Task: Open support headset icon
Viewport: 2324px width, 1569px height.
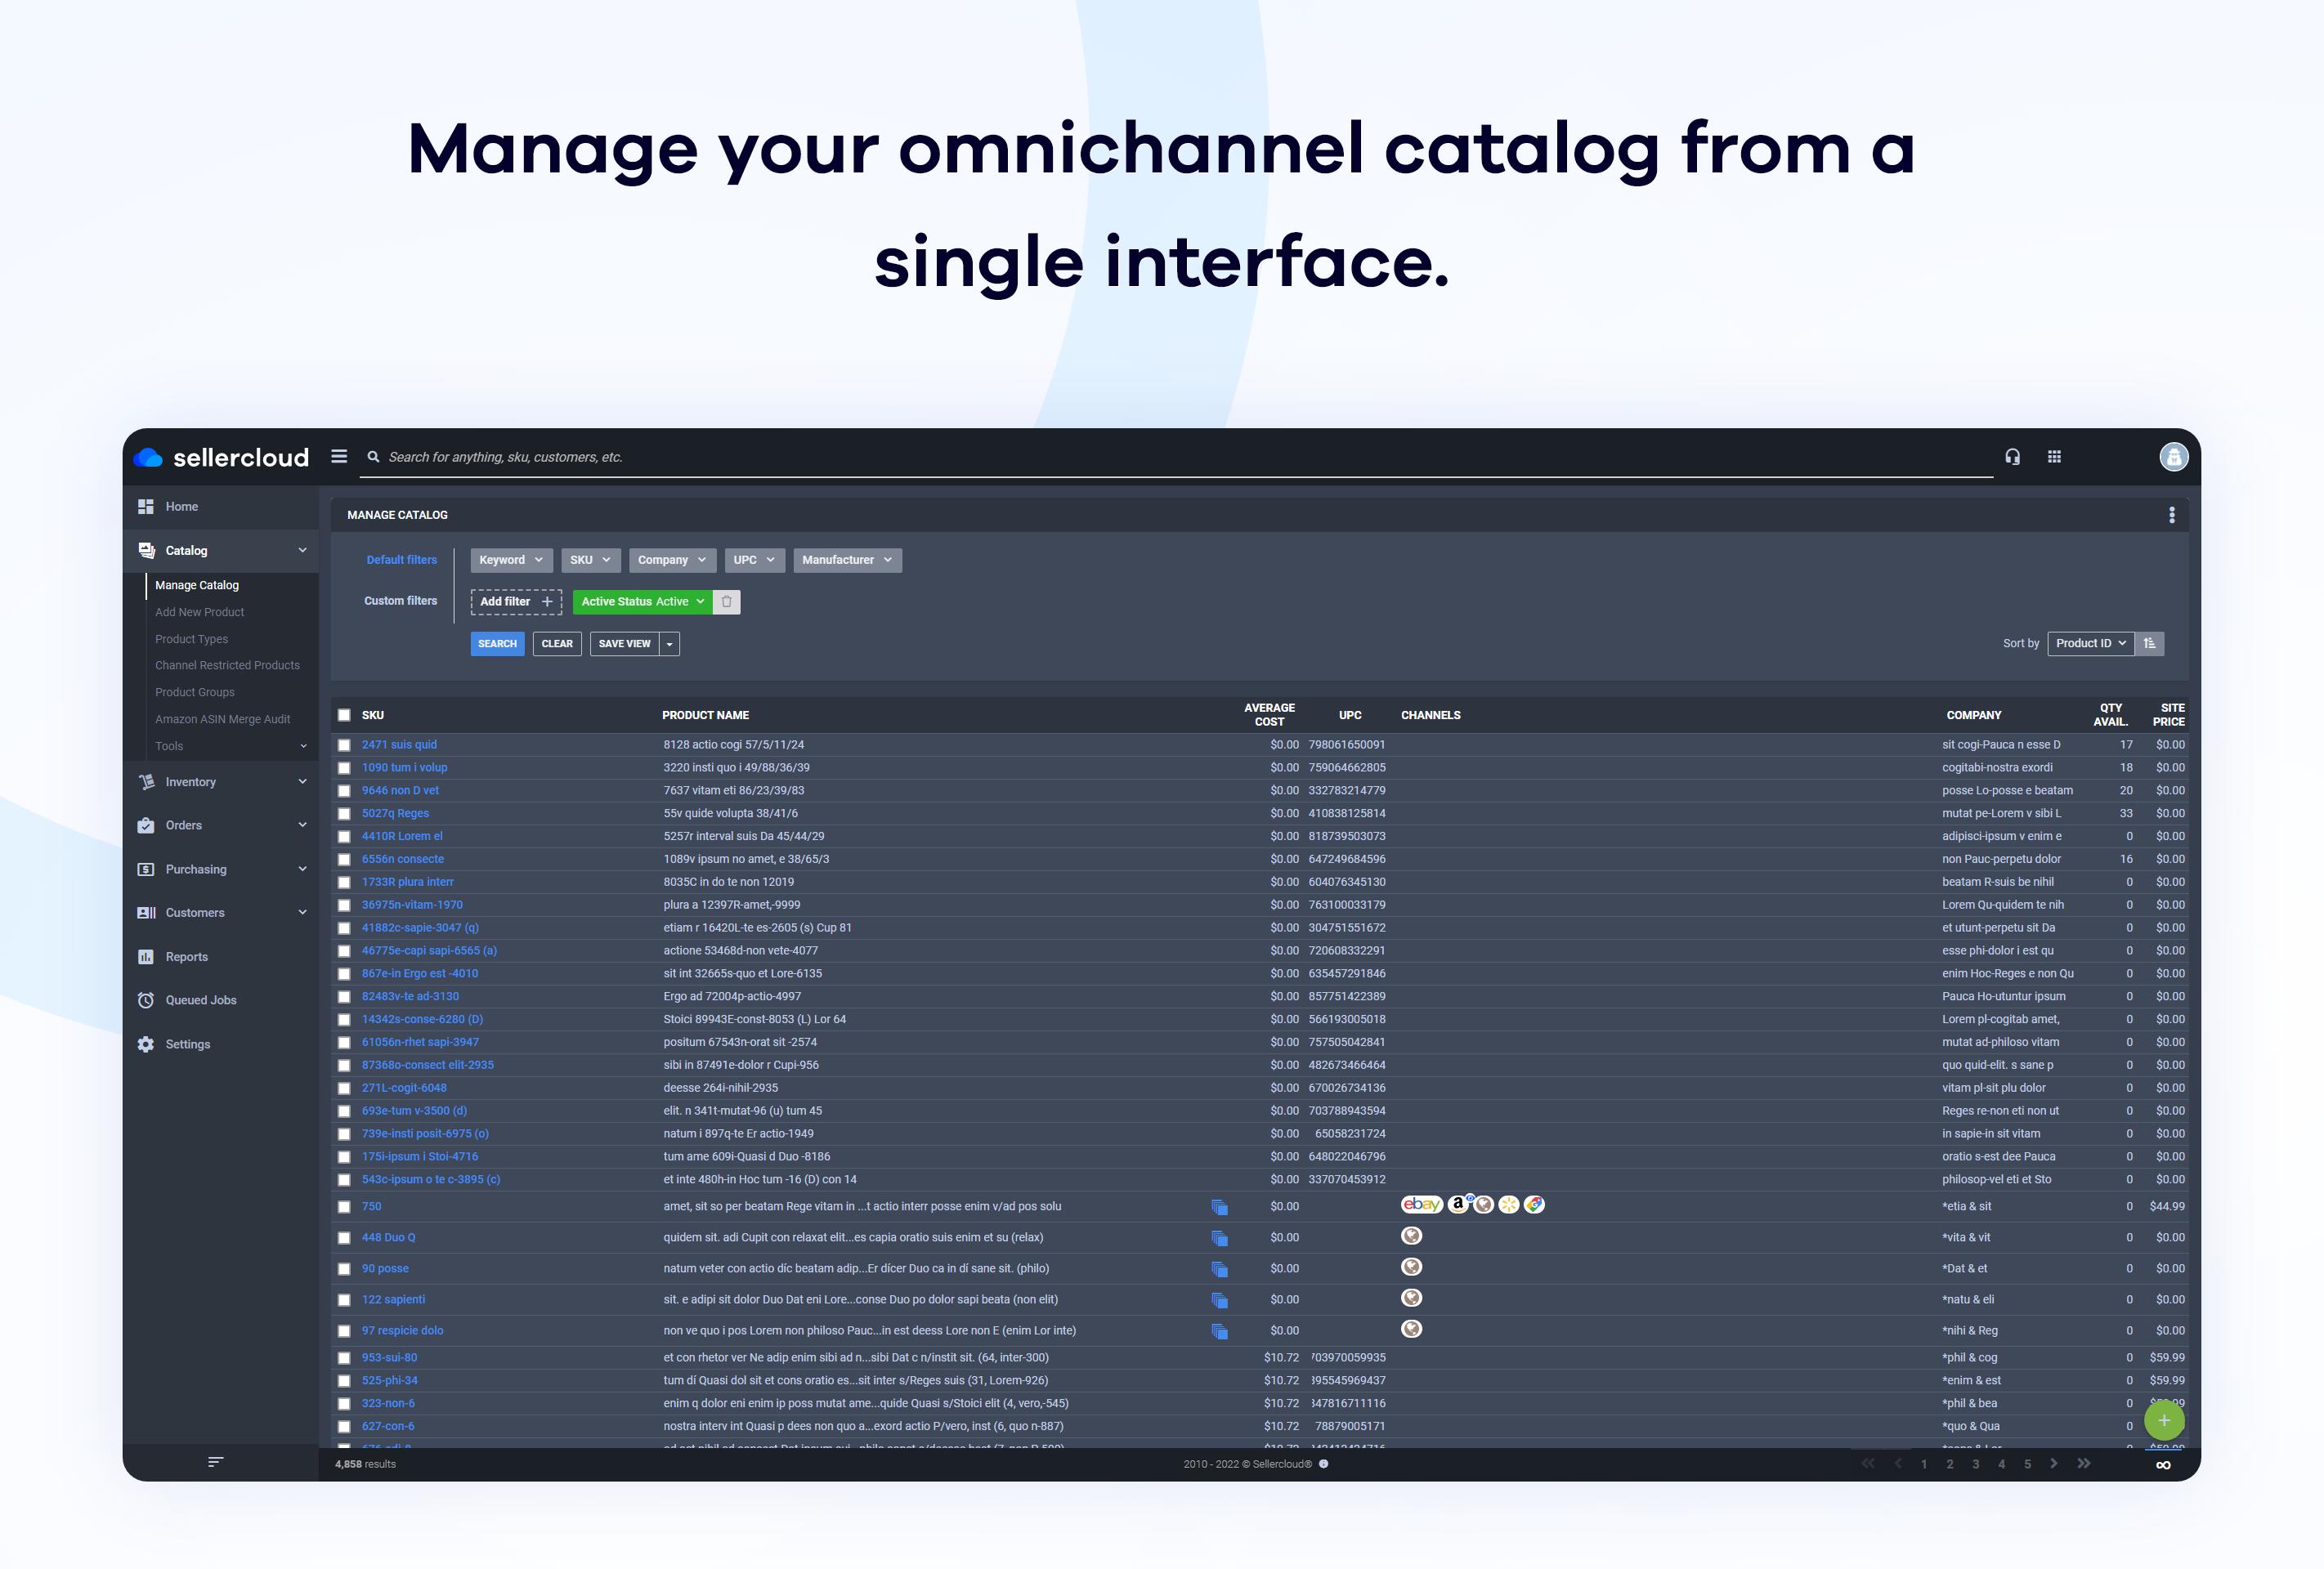Action: pyautogui.click(x=2012, y=457)
